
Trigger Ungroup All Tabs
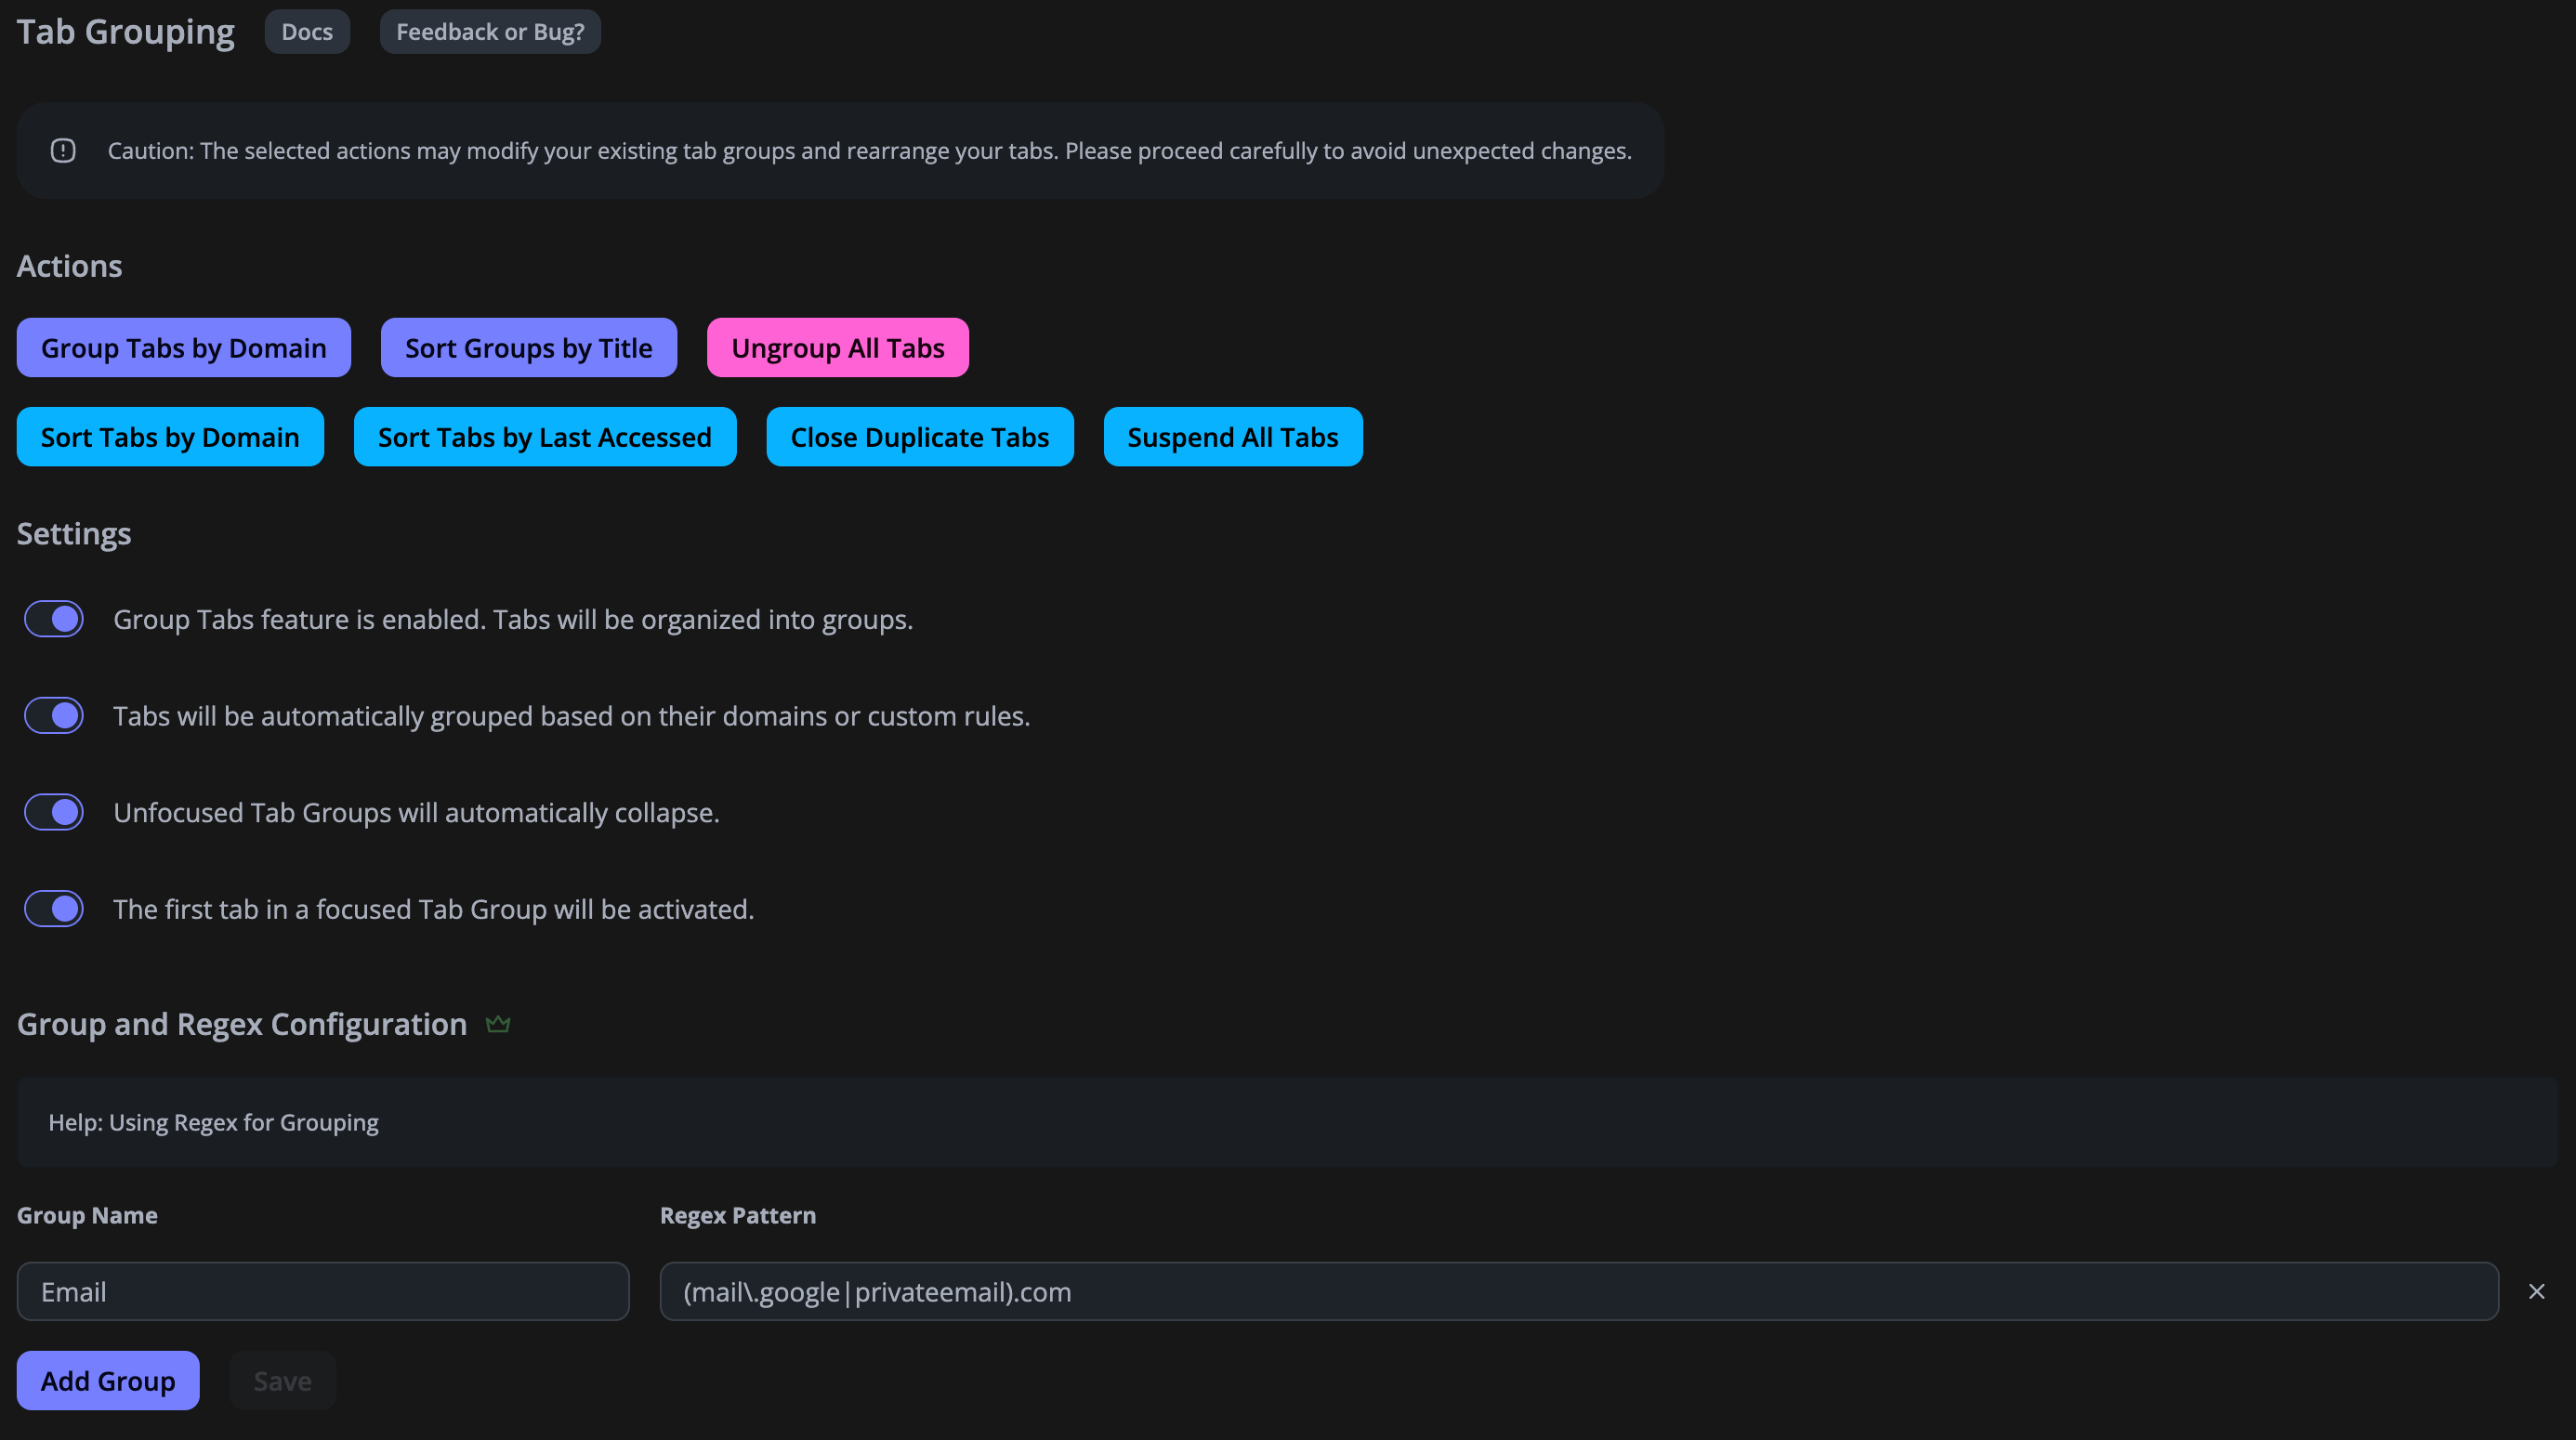pyautogui.click(x=837, y=347)
